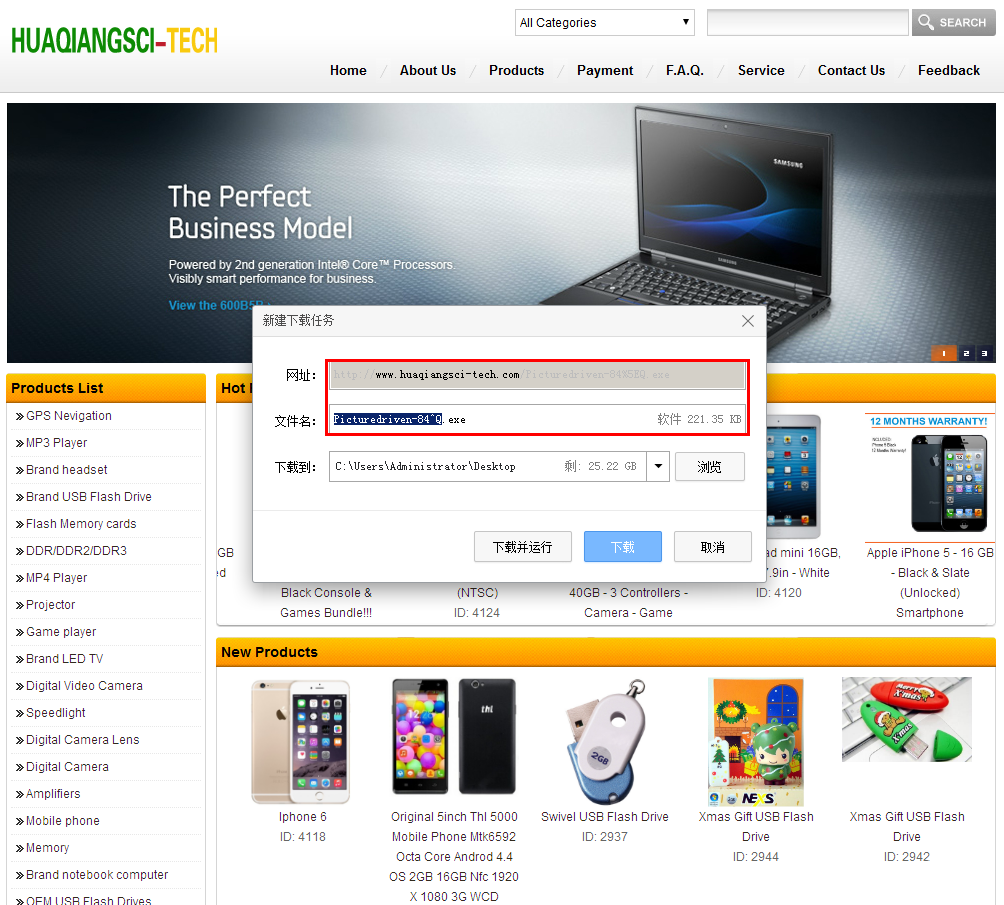Open the Payment page
This screenshot has height=905, width=1004.
click(604, 70)
